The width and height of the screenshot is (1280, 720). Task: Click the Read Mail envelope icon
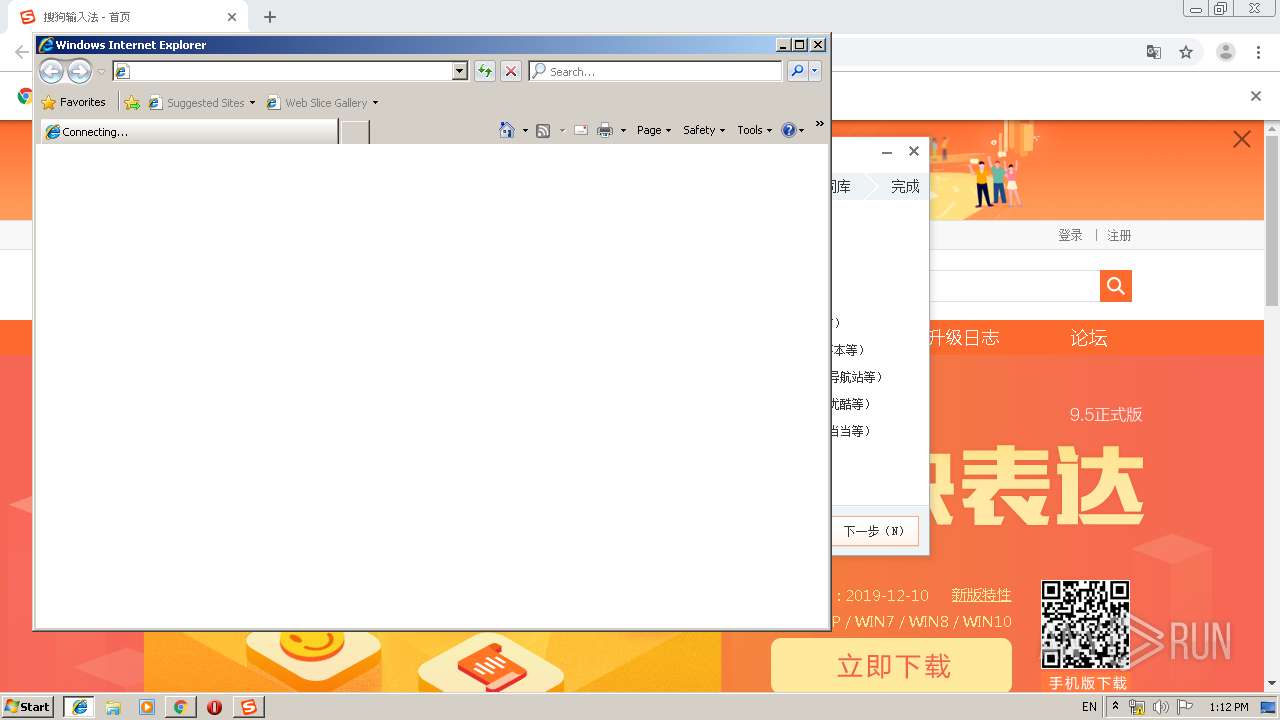tap(580, 130)
